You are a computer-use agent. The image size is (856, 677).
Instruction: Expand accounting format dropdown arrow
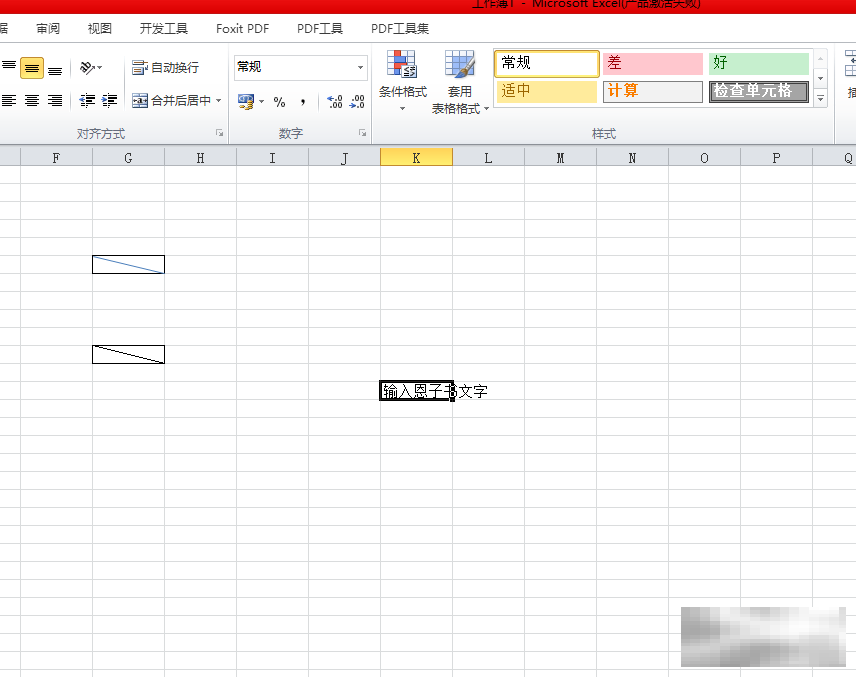261,101
